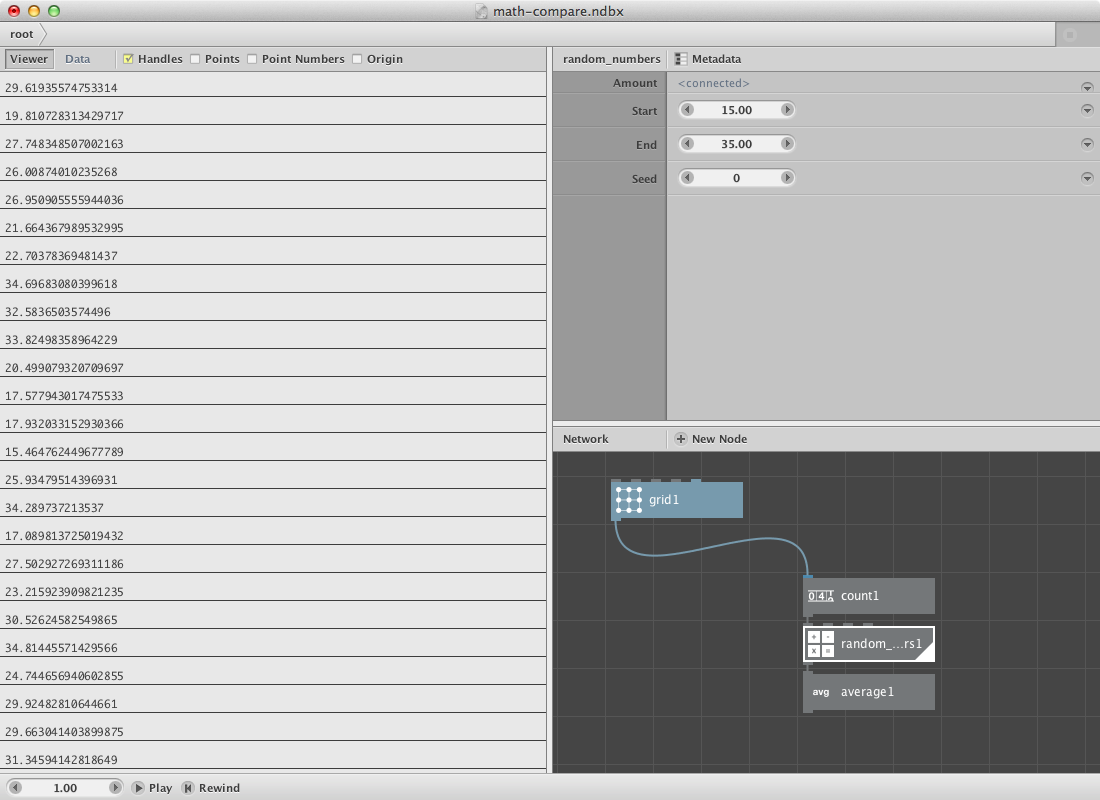Enable the Points checkbox

click(195, 59)
